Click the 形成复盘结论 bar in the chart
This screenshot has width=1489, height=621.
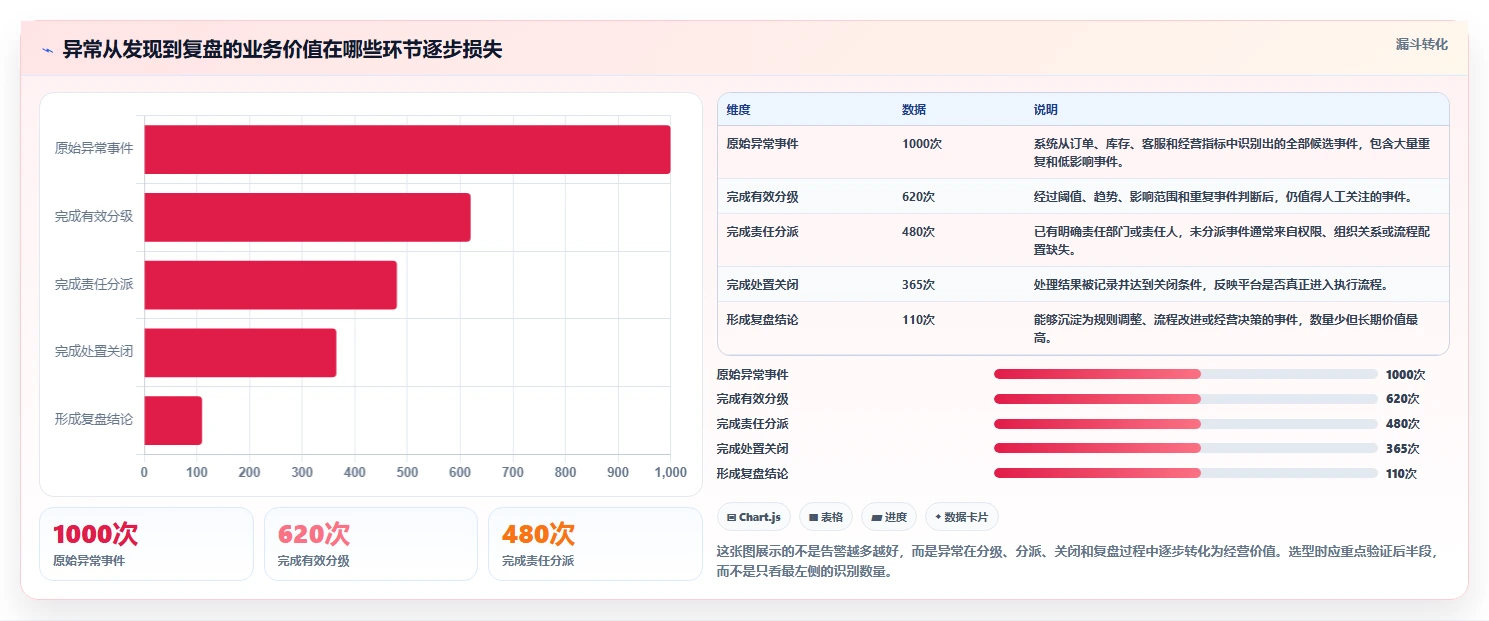173,420
